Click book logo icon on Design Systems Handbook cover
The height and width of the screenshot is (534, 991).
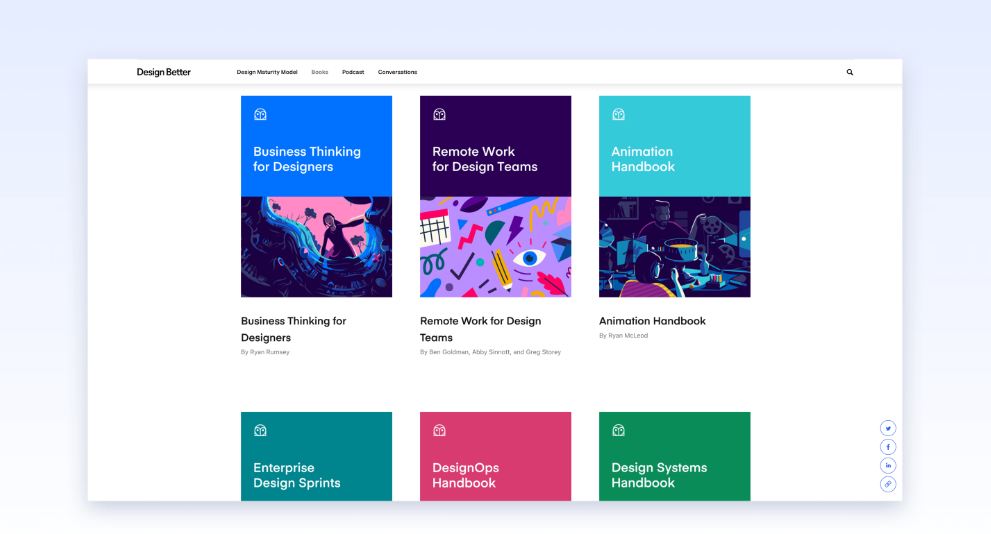click(618, 430)
